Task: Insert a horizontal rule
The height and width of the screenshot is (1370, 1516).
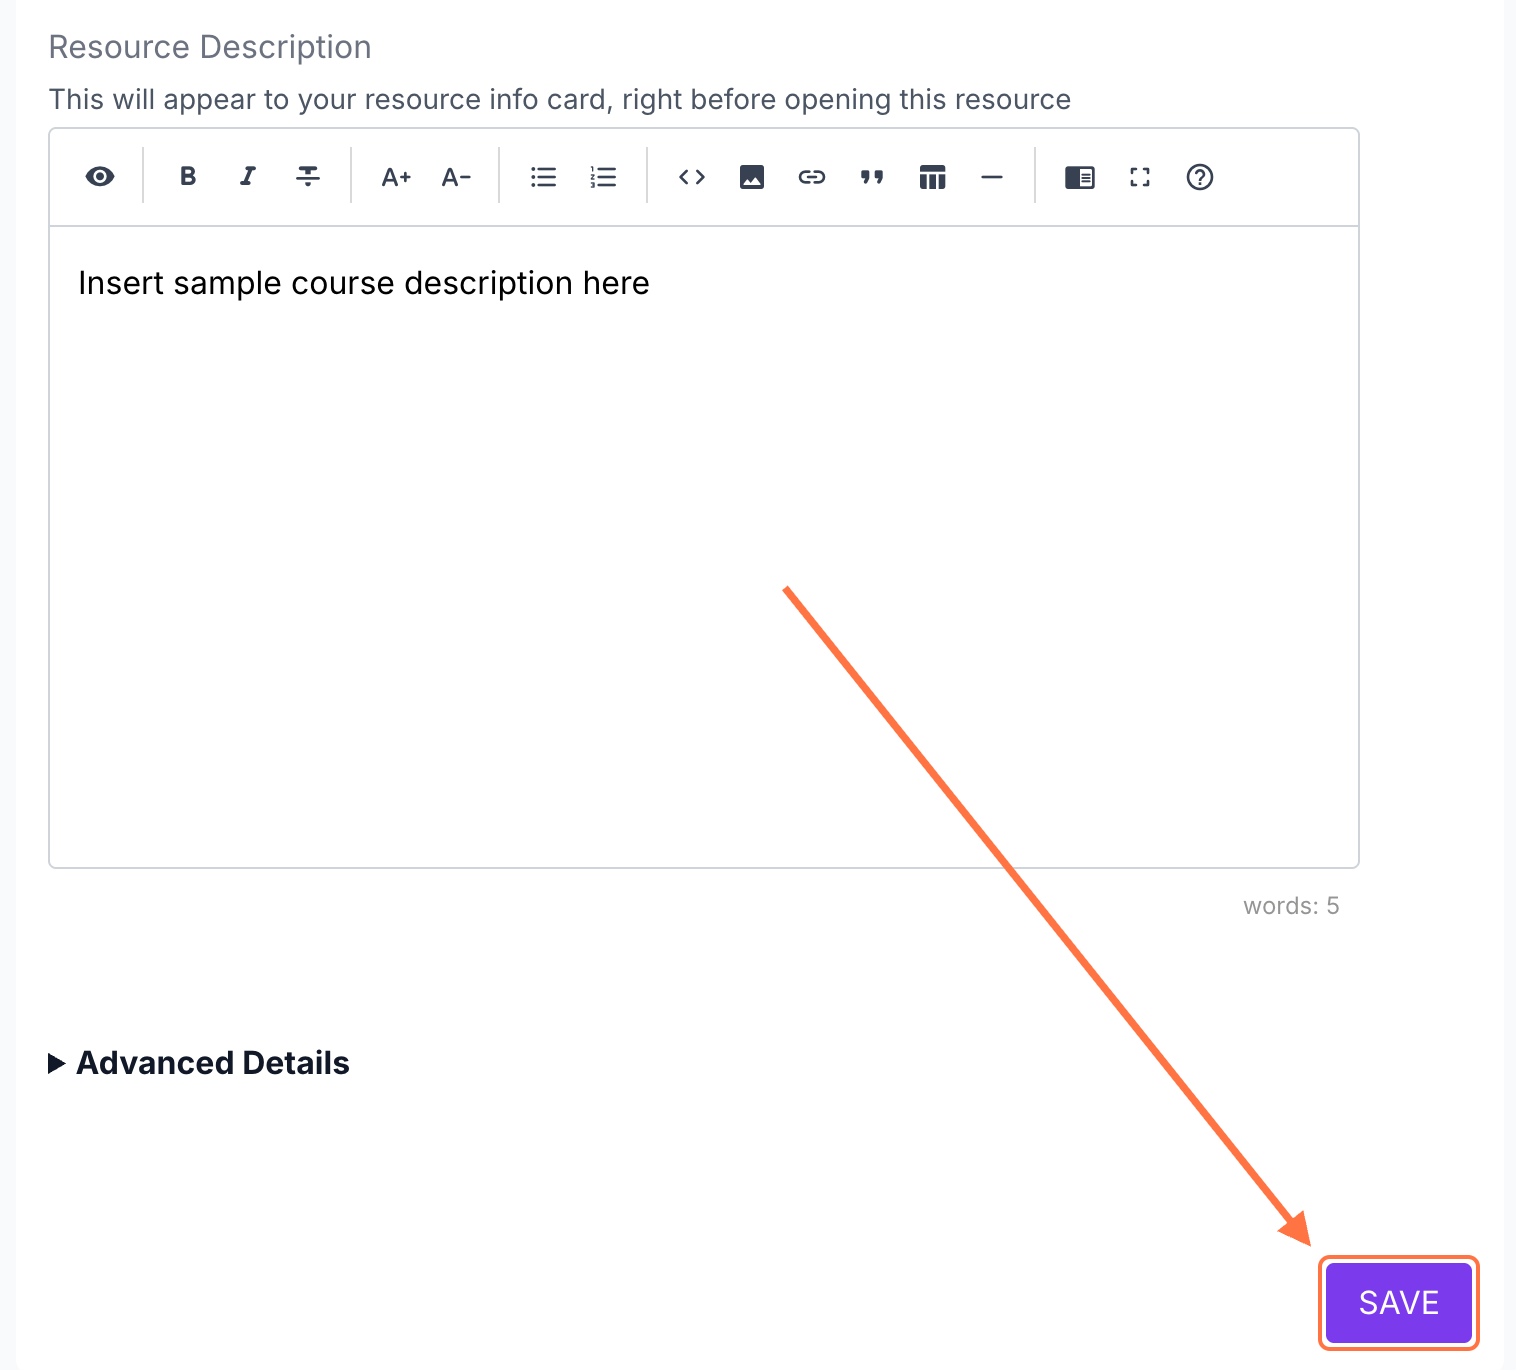Action: 992,177
